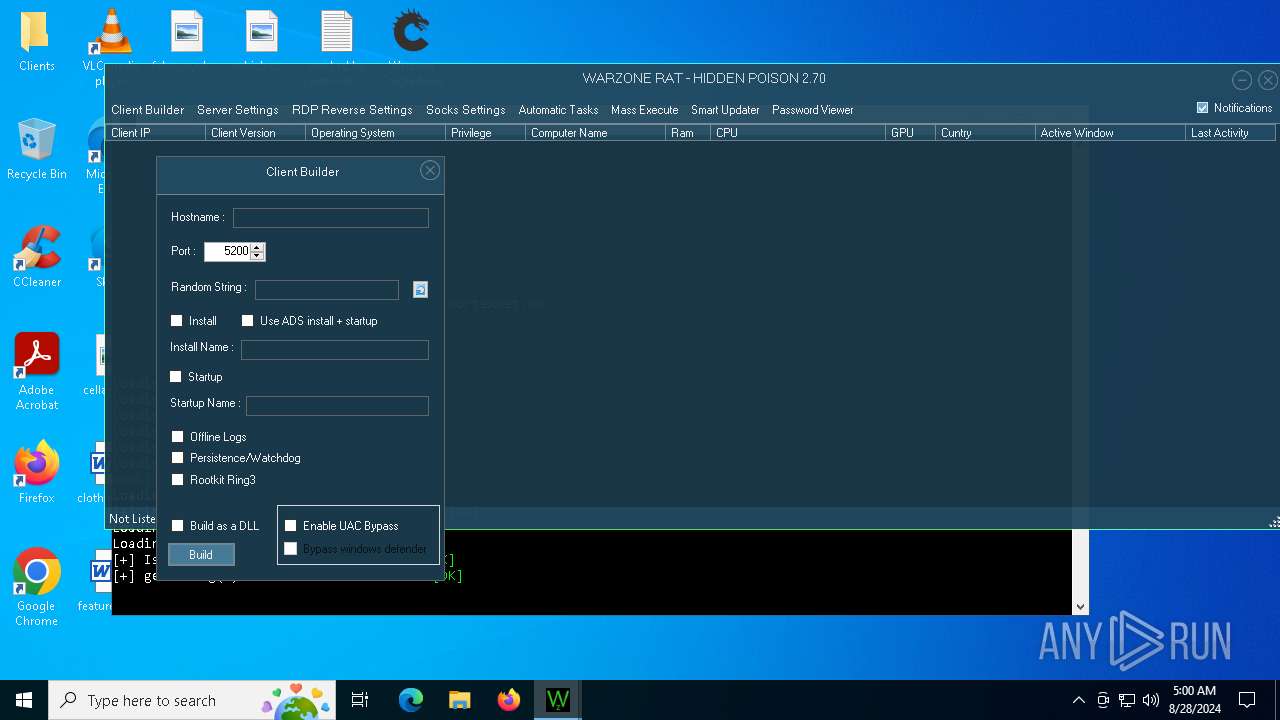The image size is (1280, 720).
Task: Toggle the Enable UAC Bypass checkbox
Action: [x=291, y=526]
